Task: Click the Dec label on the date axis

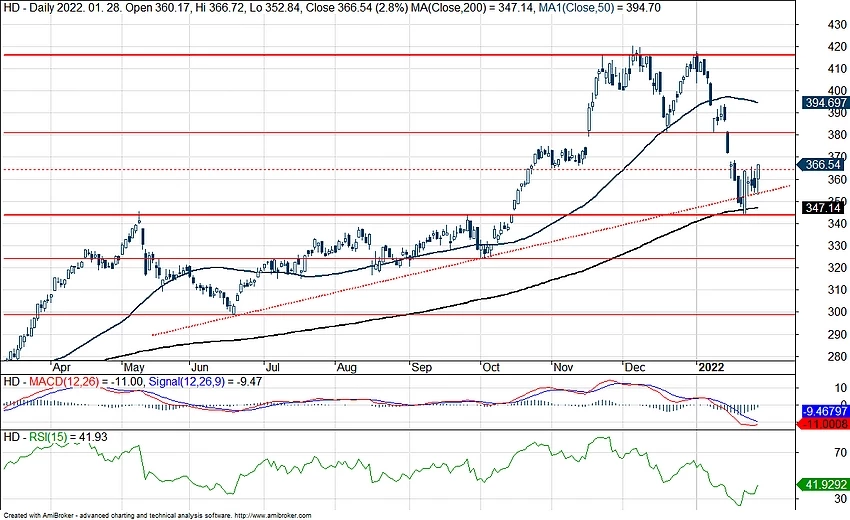Action: [x=635, y=367]
